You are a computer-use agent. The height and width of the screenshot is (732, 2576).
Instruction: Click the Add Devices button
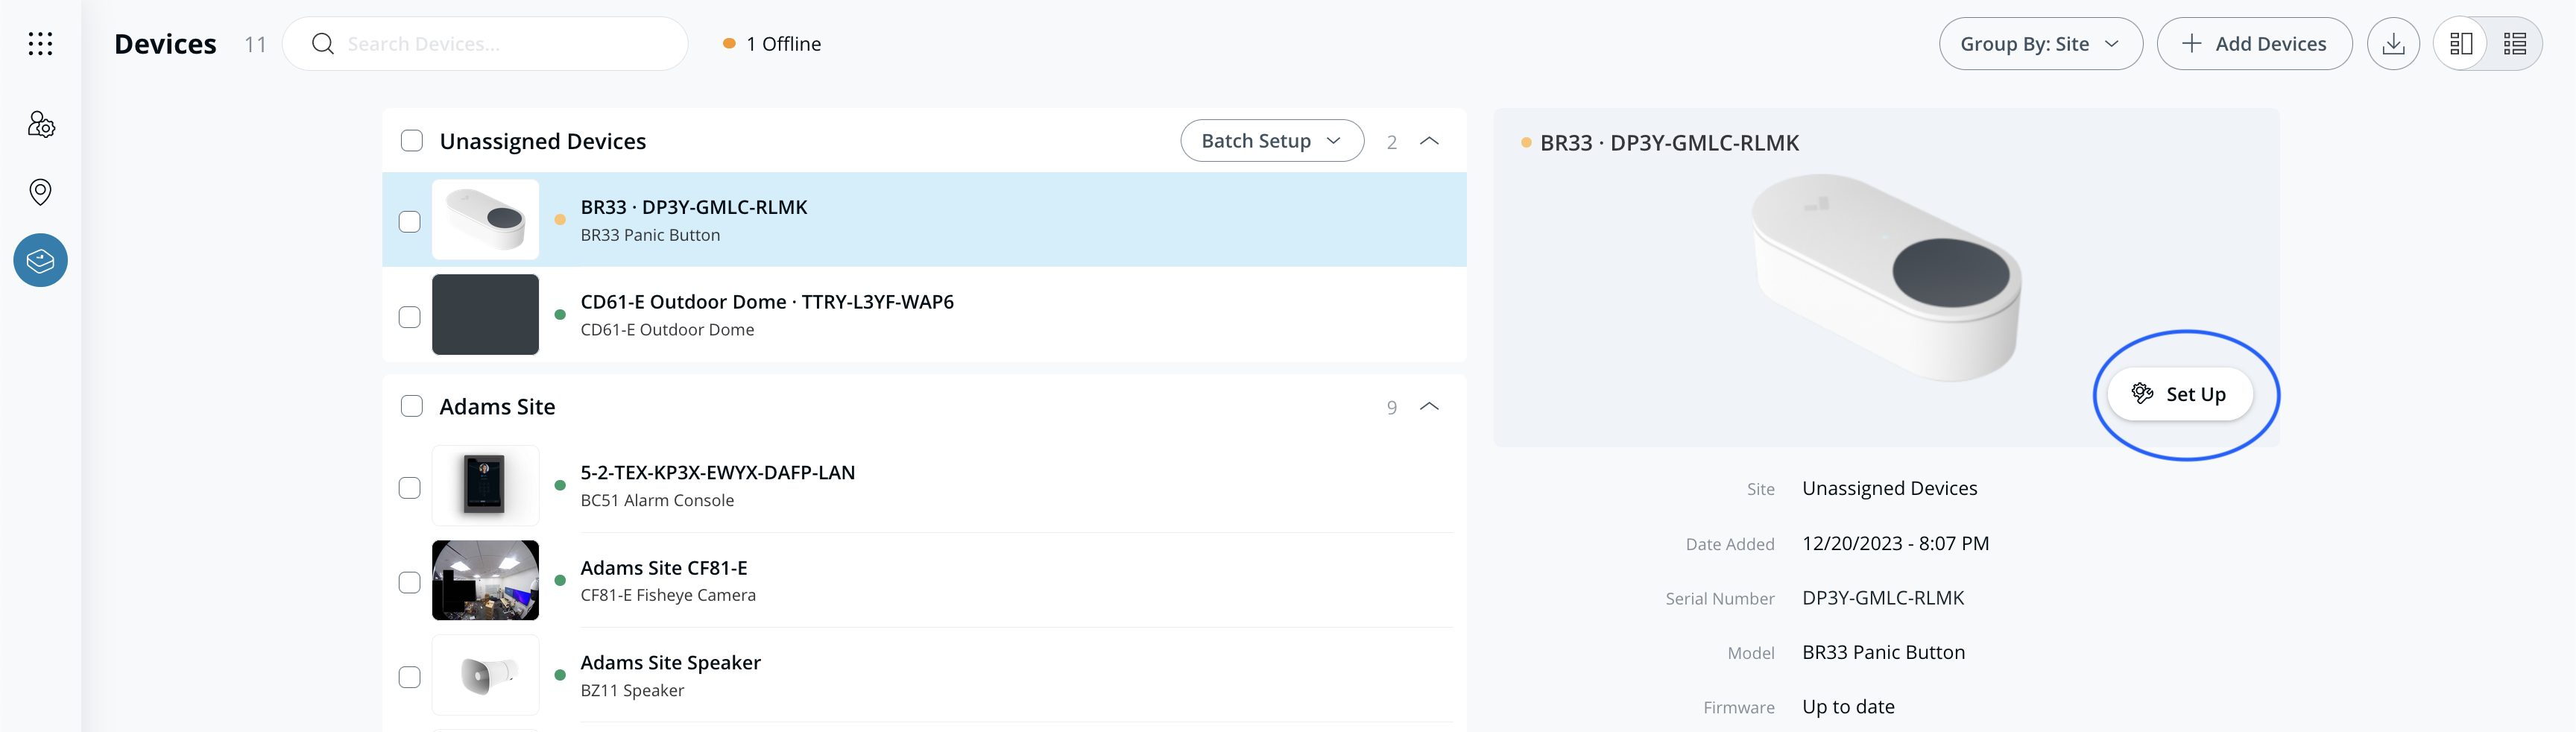coord(2254,44)
